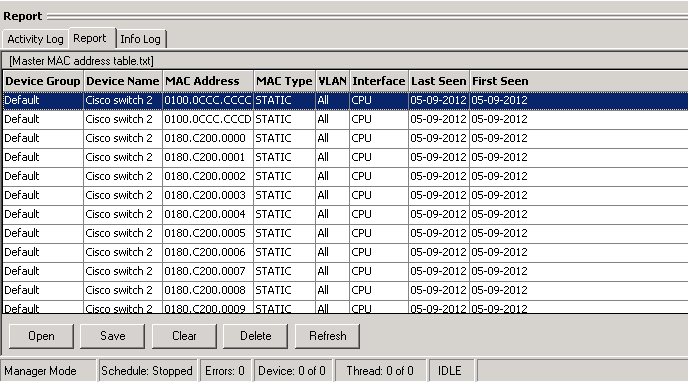Sort by Device Group column header
The width and height of the screenshot is (688, 382).
pyautogui.click(x=43, y=81)
